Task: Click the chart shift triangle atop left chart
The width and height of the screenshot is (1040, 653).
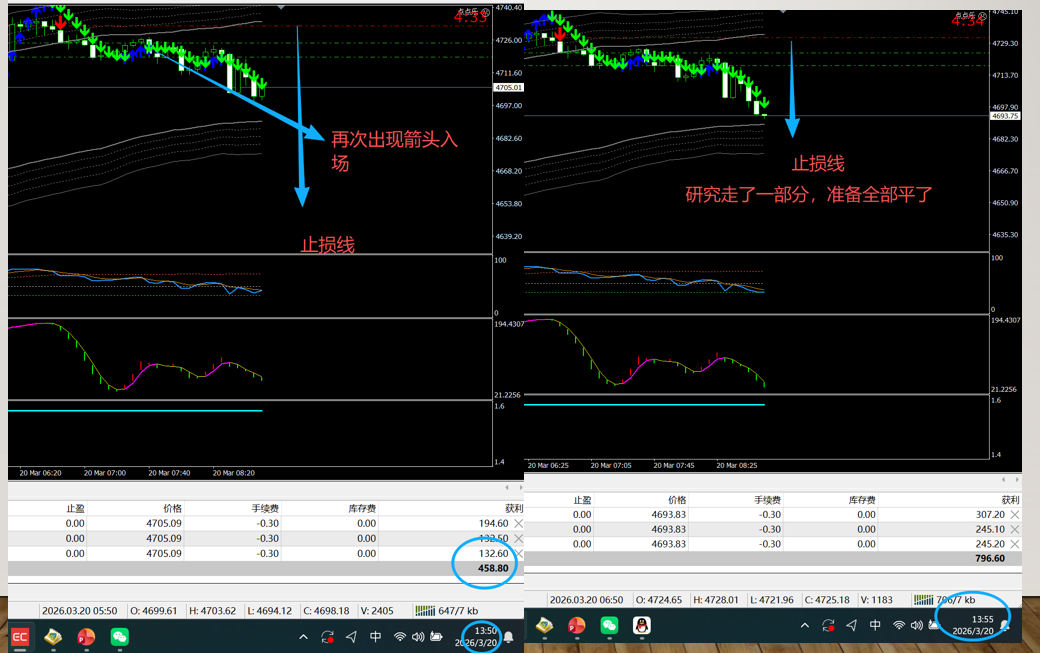Action: pyautogui.click(x=281, y=7)
